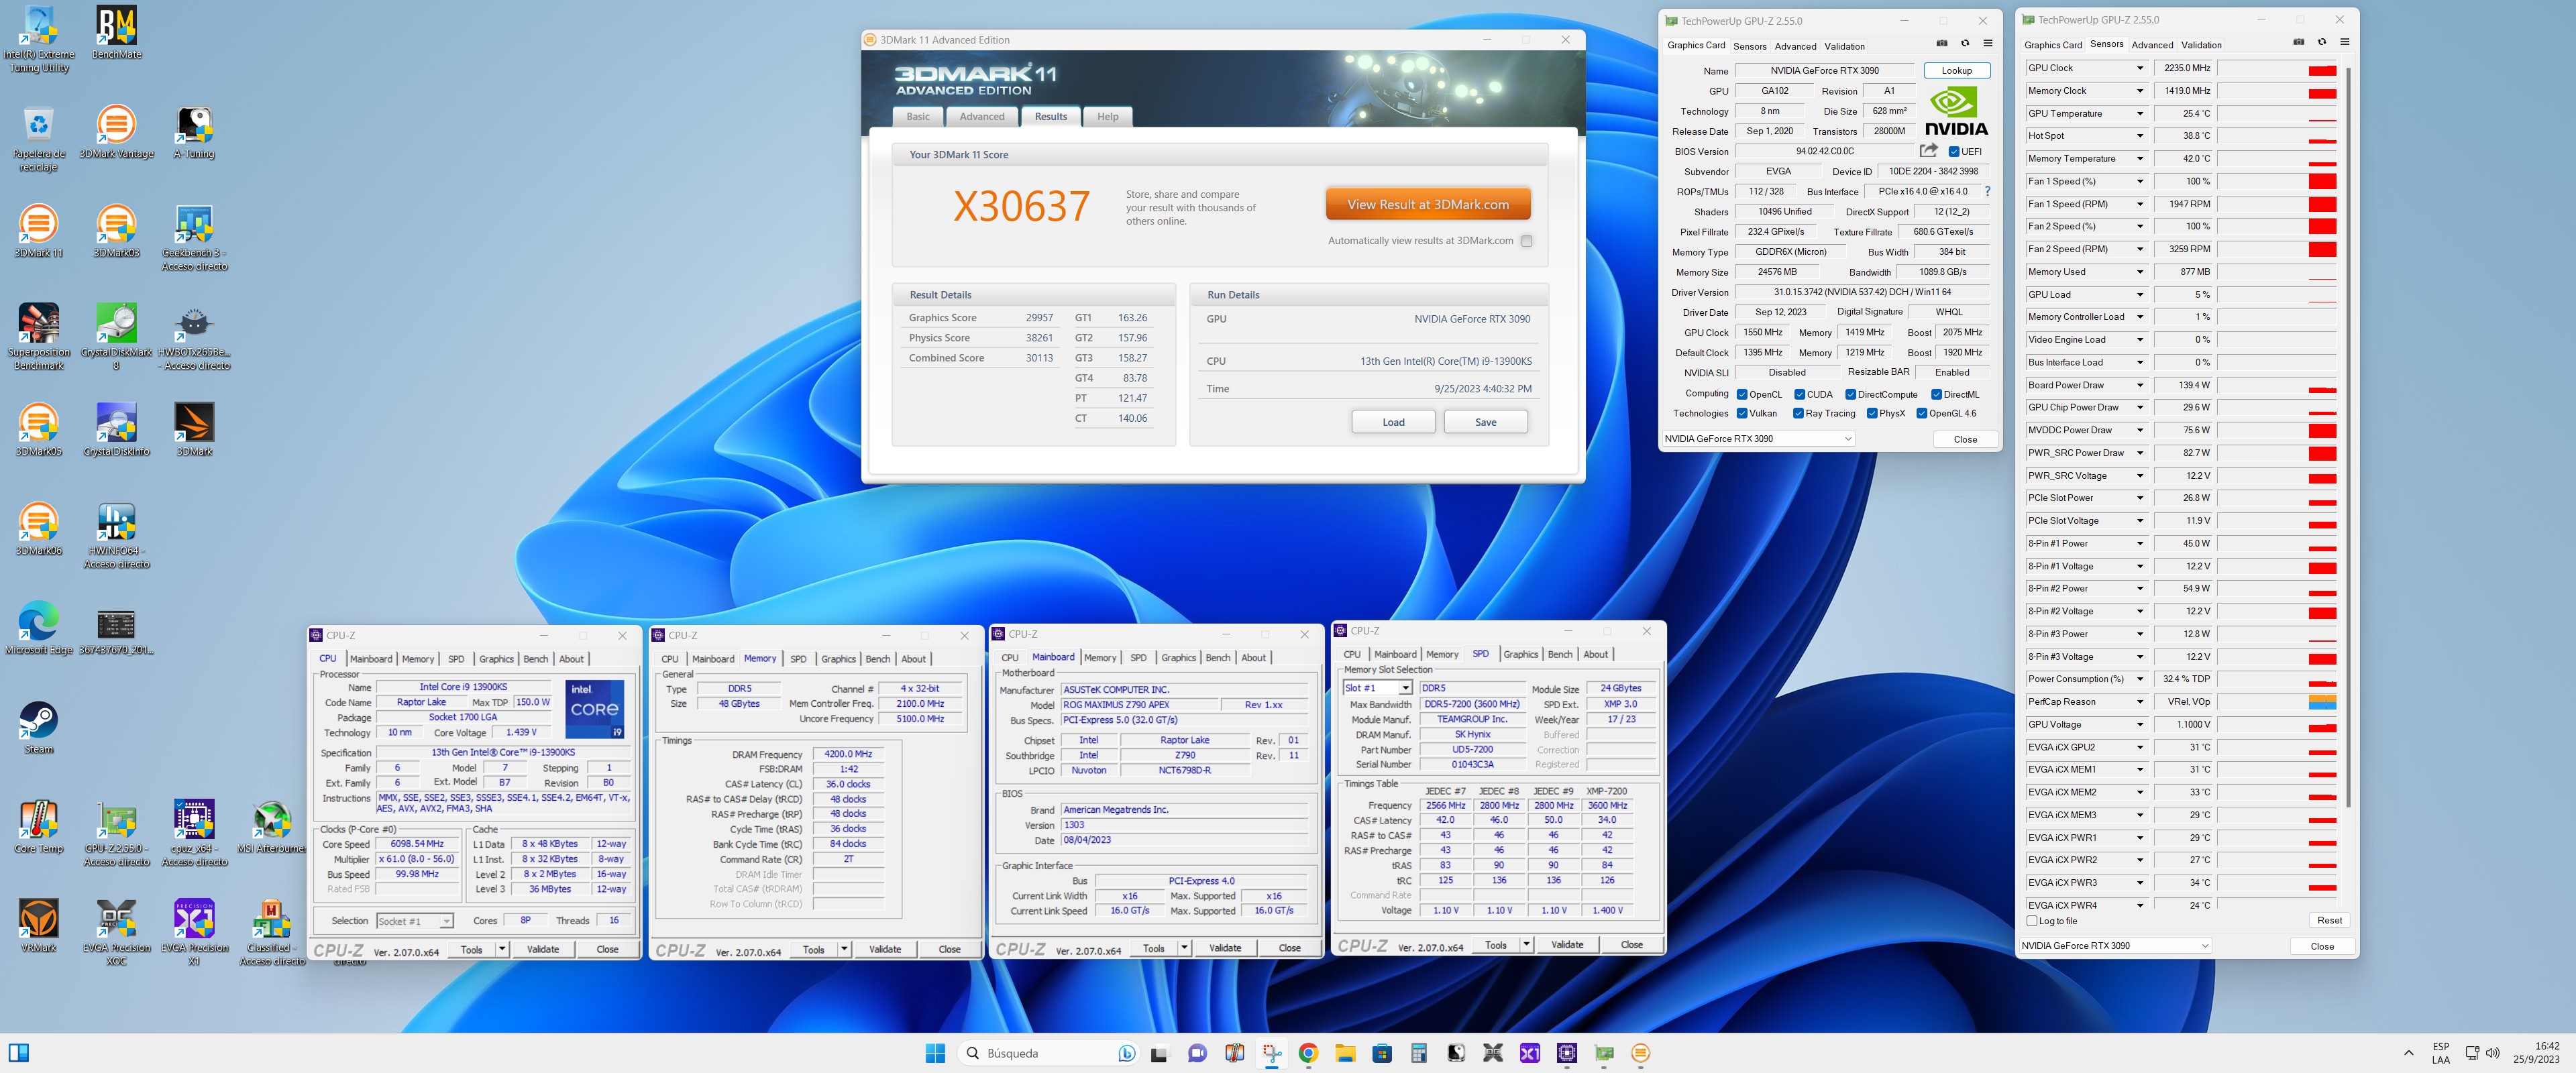
Task: Open Tools dropdown arrow in CPU-Z Memory window
Action: [x=844, y=949]
